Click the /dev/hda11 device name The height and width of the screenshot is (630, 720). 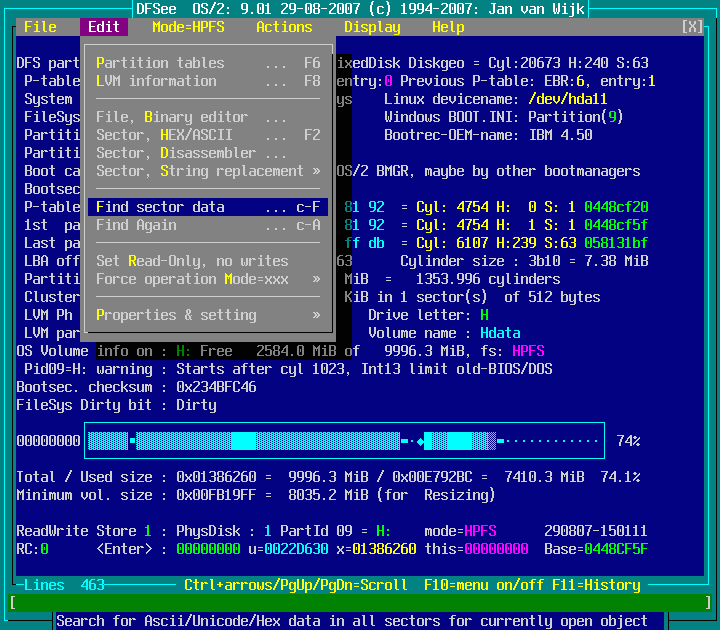click(568, 99)
